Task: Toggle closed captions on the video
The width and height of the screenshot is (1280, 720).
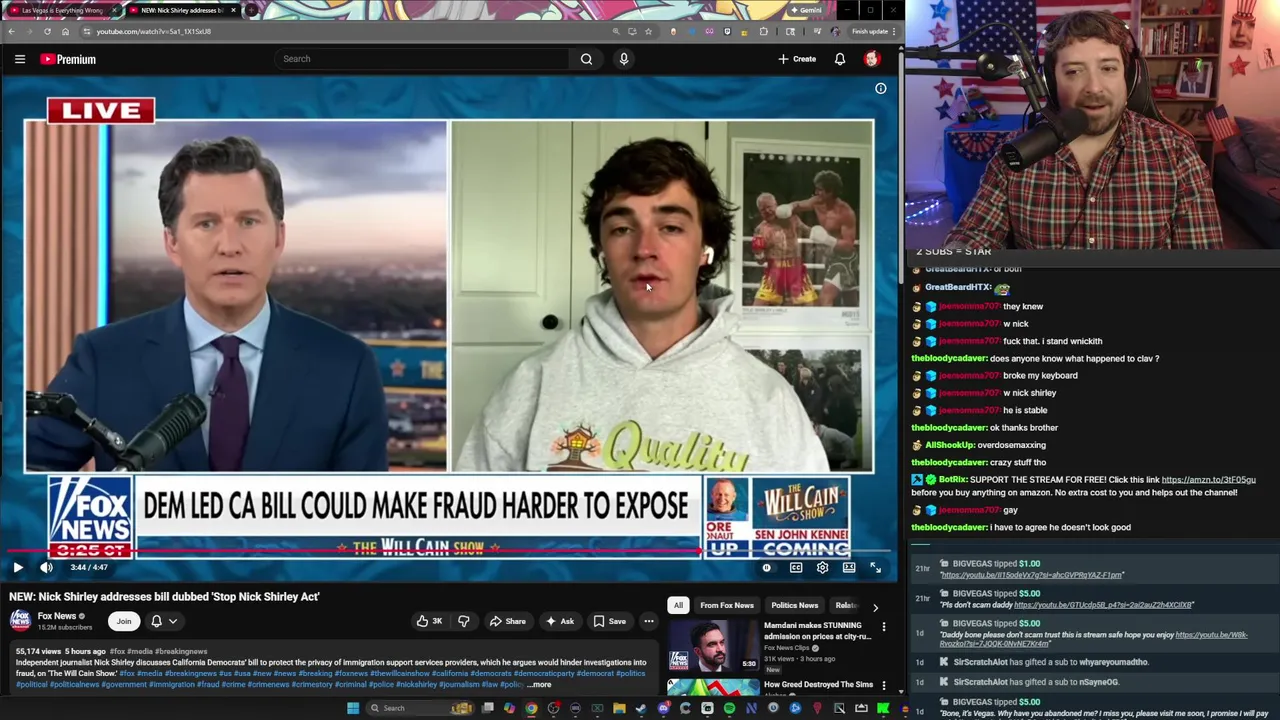Action: coord(796,568)
